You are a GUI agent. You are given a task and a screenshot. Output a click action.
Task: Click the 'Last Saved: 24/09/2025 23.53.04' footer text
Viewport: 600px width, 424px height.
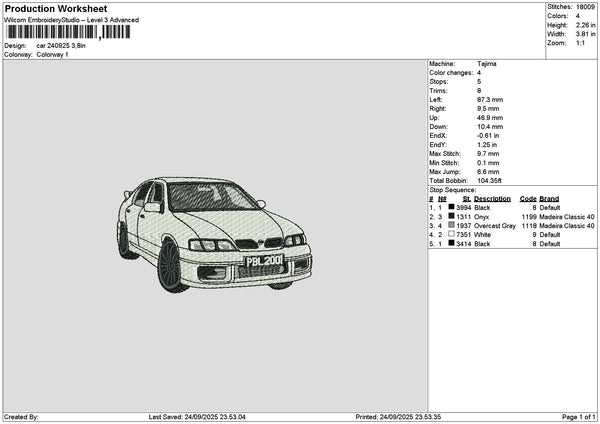(x=197, y=417)
